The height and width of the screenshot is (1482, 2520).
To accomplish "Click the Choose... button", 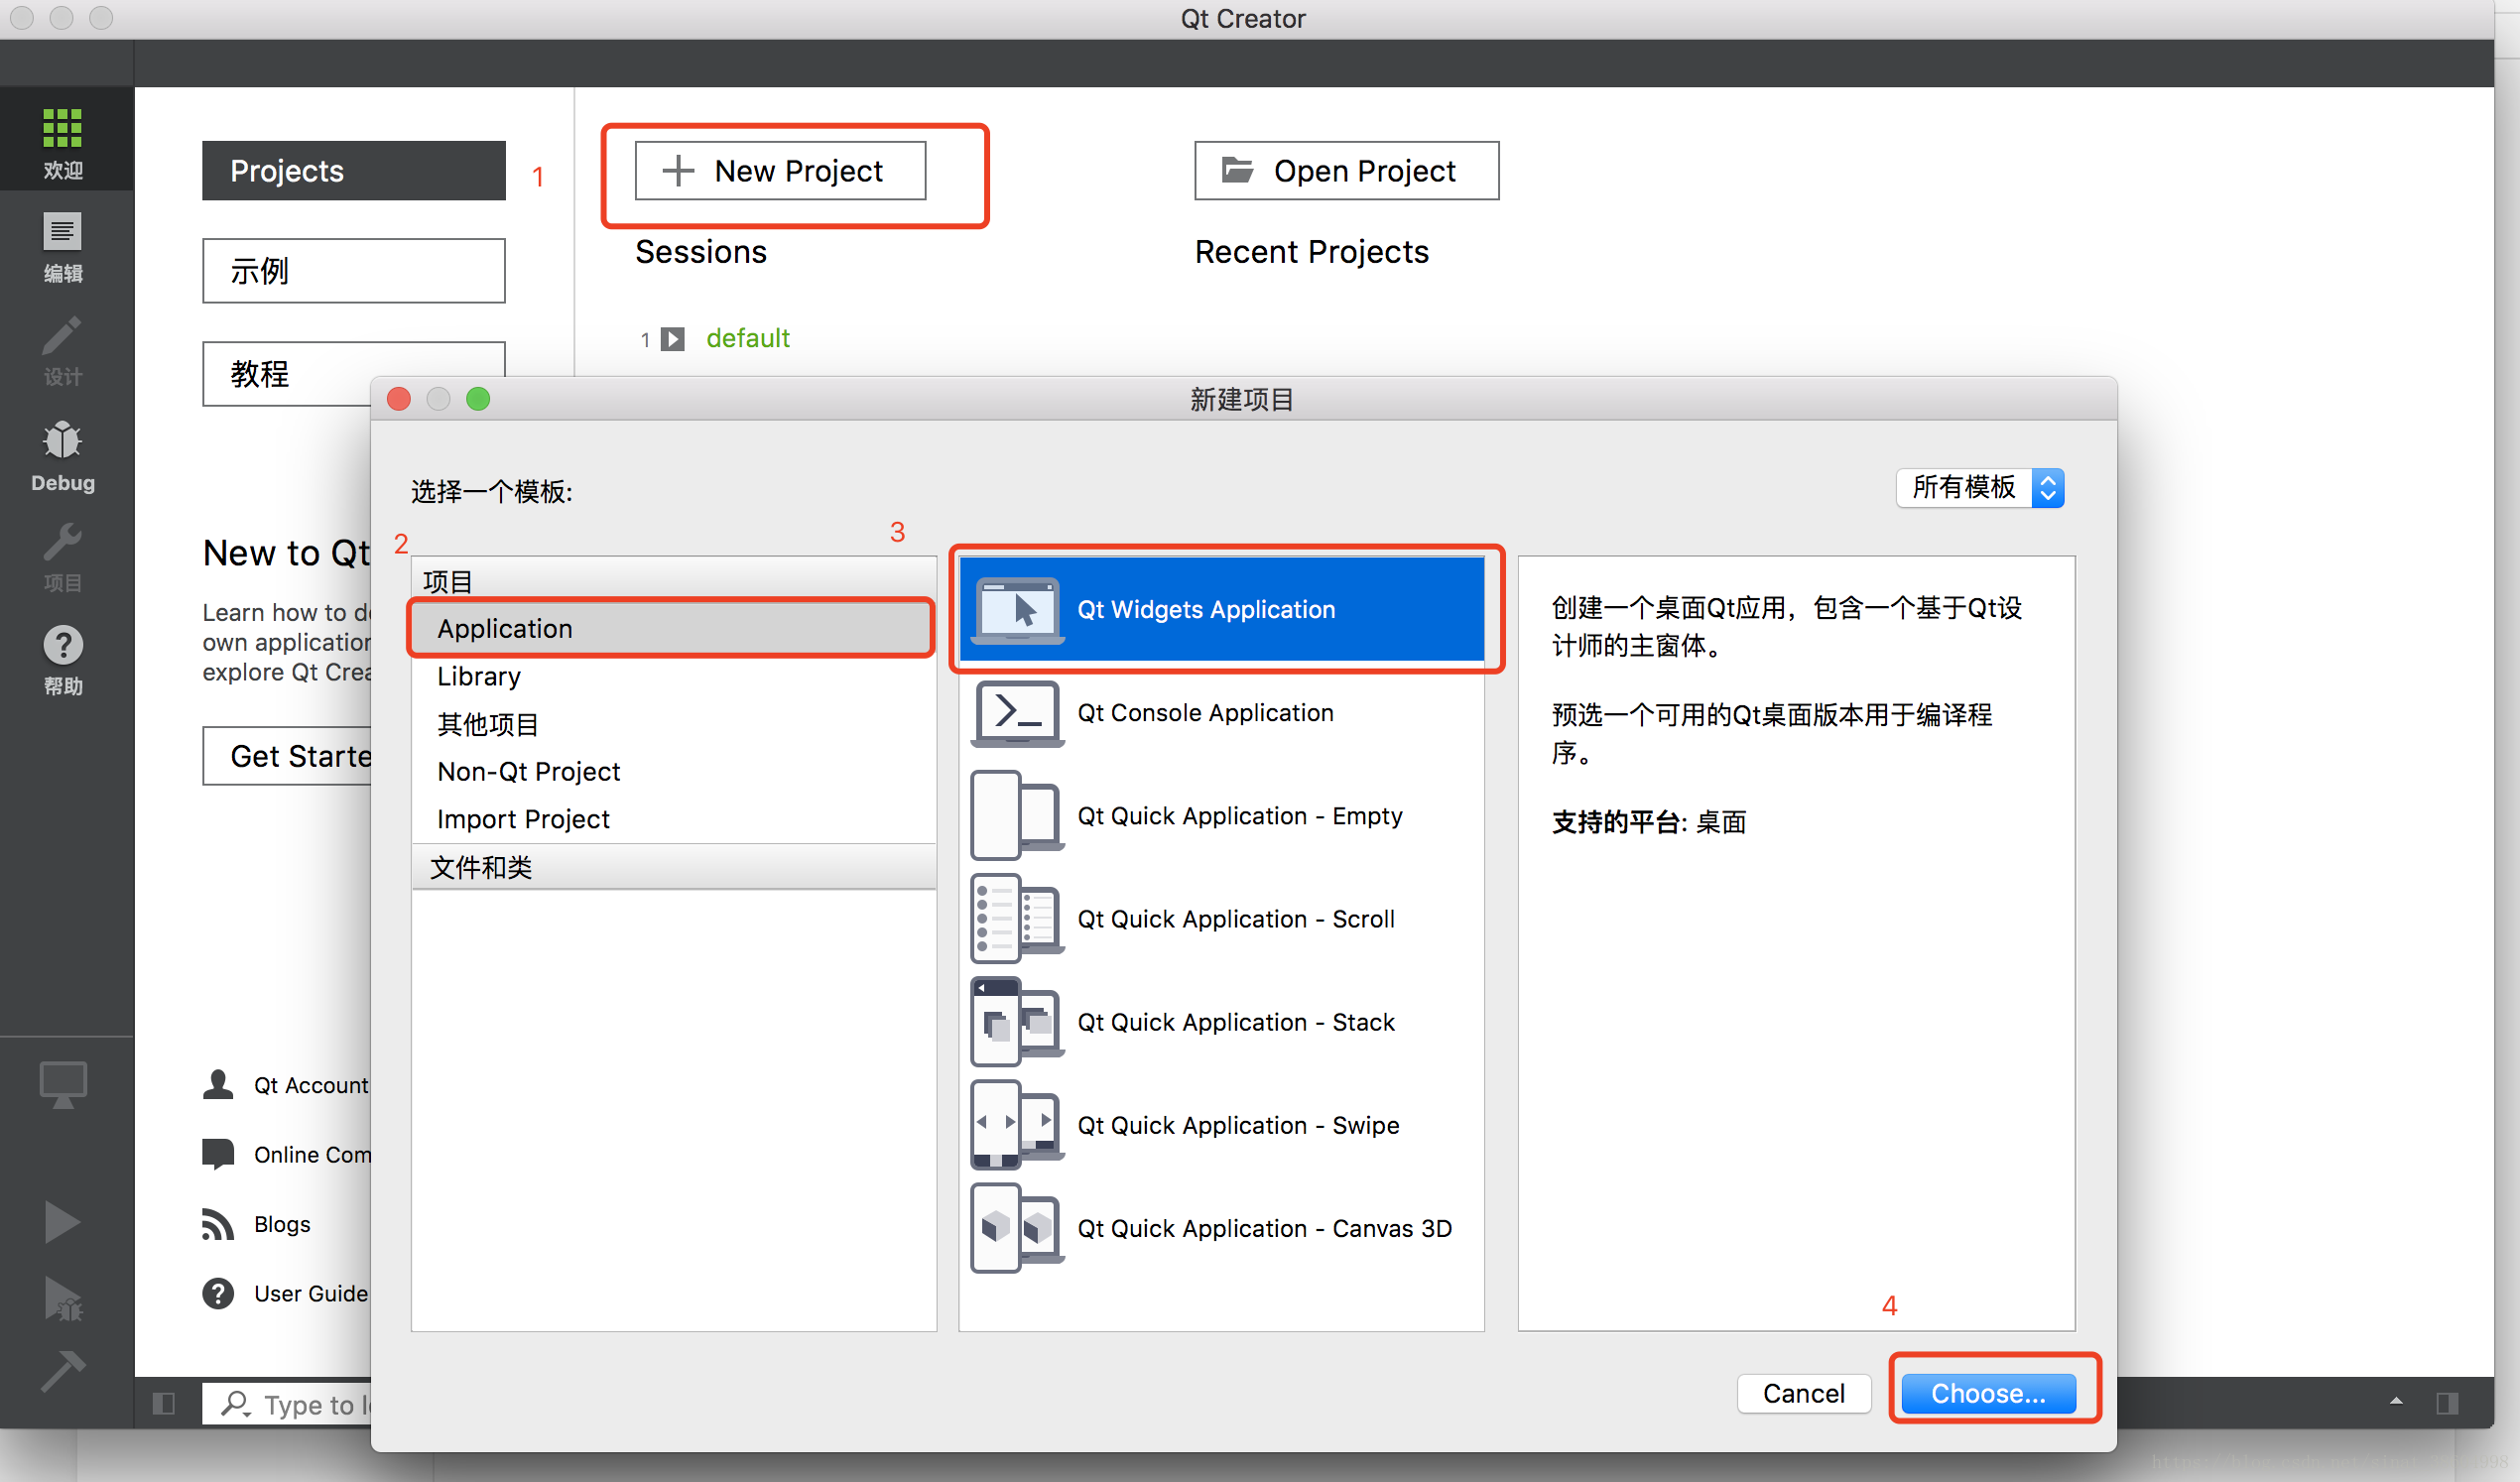I will point(1988,1393).
